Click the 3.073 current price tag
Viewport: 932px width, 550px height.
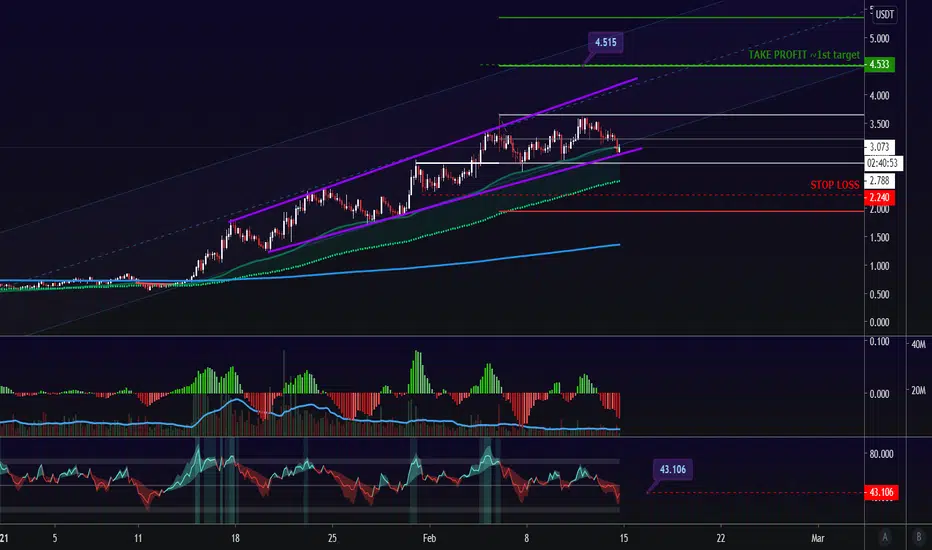tap(879, 147)
